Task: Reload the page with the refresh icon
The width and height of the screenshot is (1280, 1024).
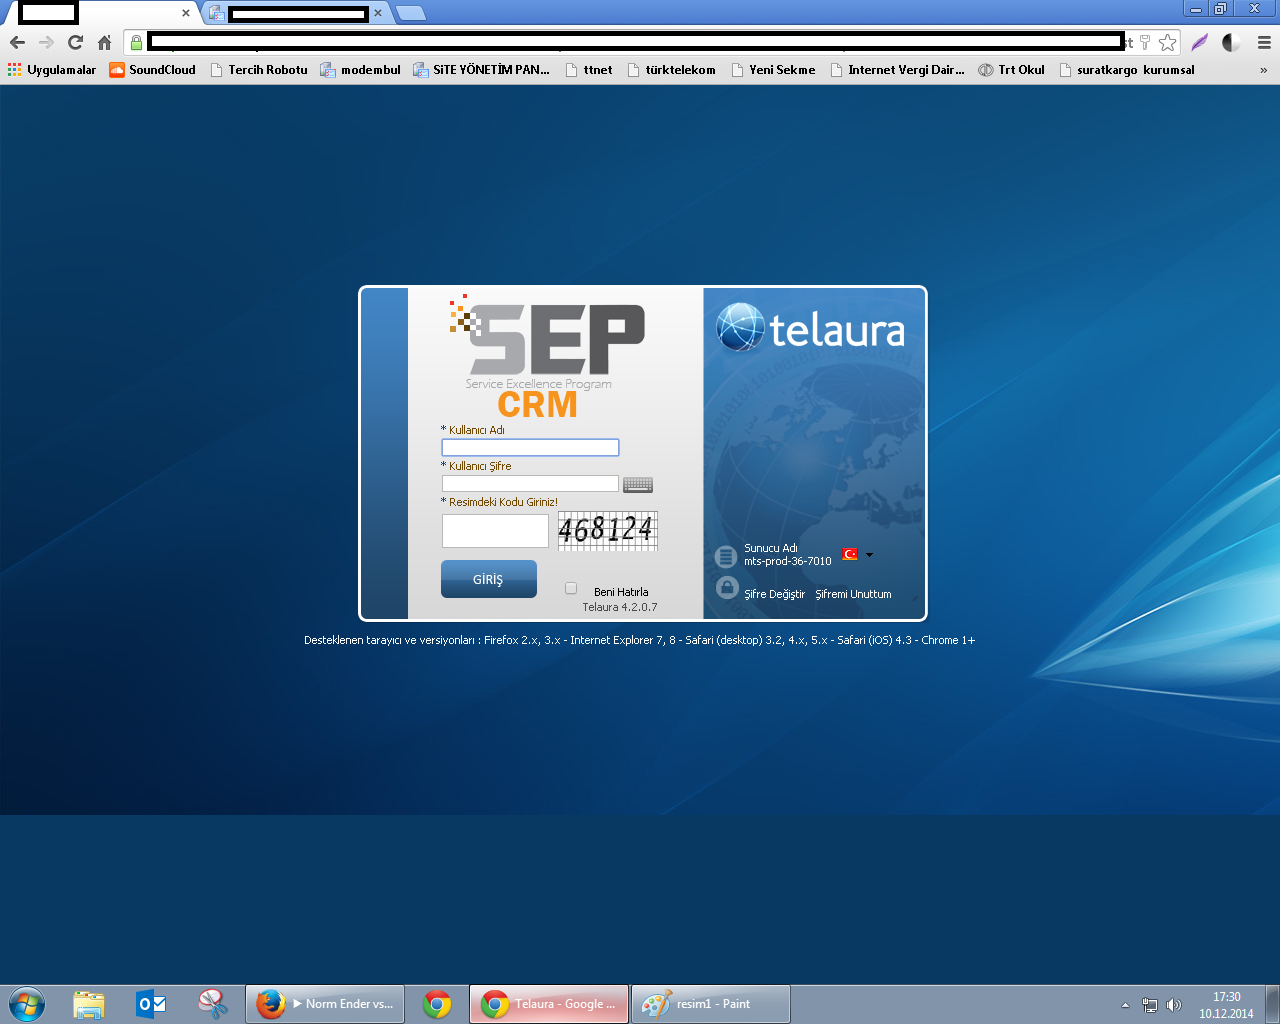Action: [75, 42]
